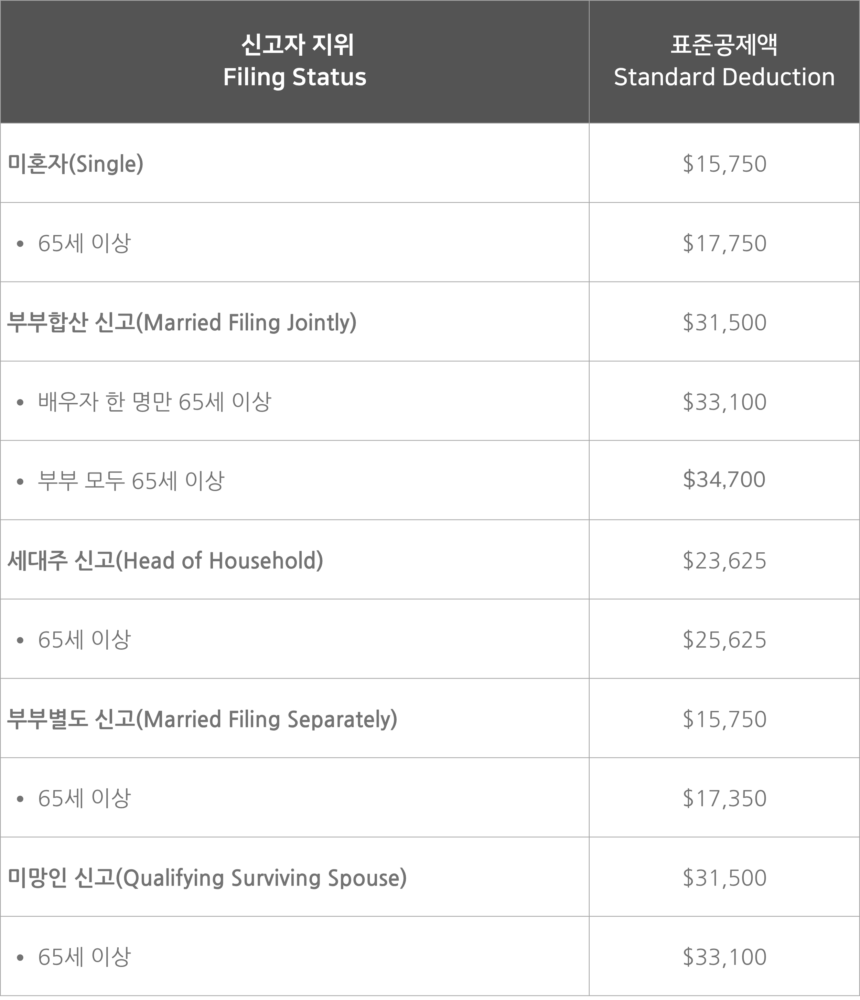The height and width of the screenshot is (1000, 860).
Task: Click the $17,350 deduction amount
Action: (724, 798)
